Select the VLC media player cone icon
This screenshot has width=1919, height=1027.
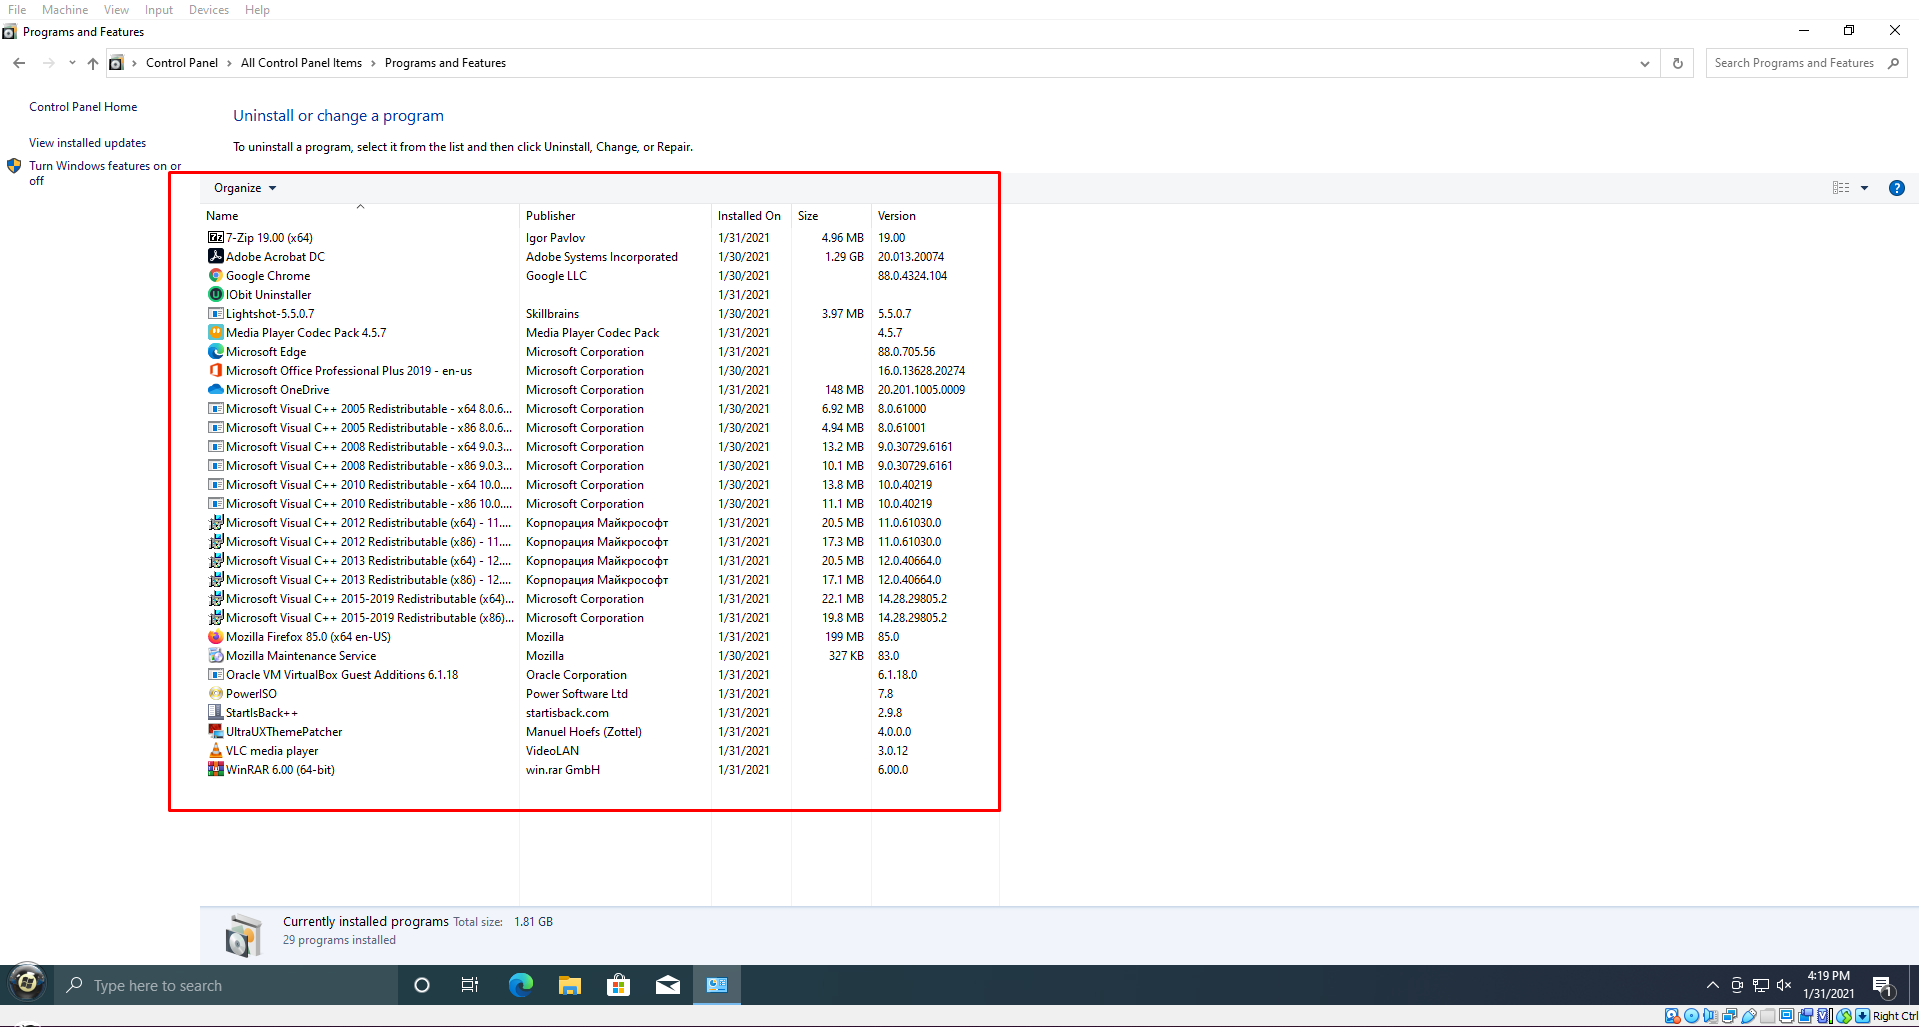(215, 751)
